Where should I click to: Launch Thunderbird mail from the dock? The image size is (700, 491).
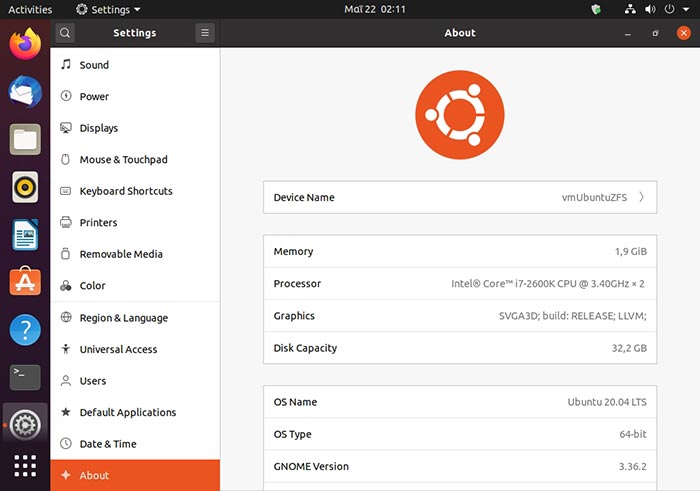[25, 92]
